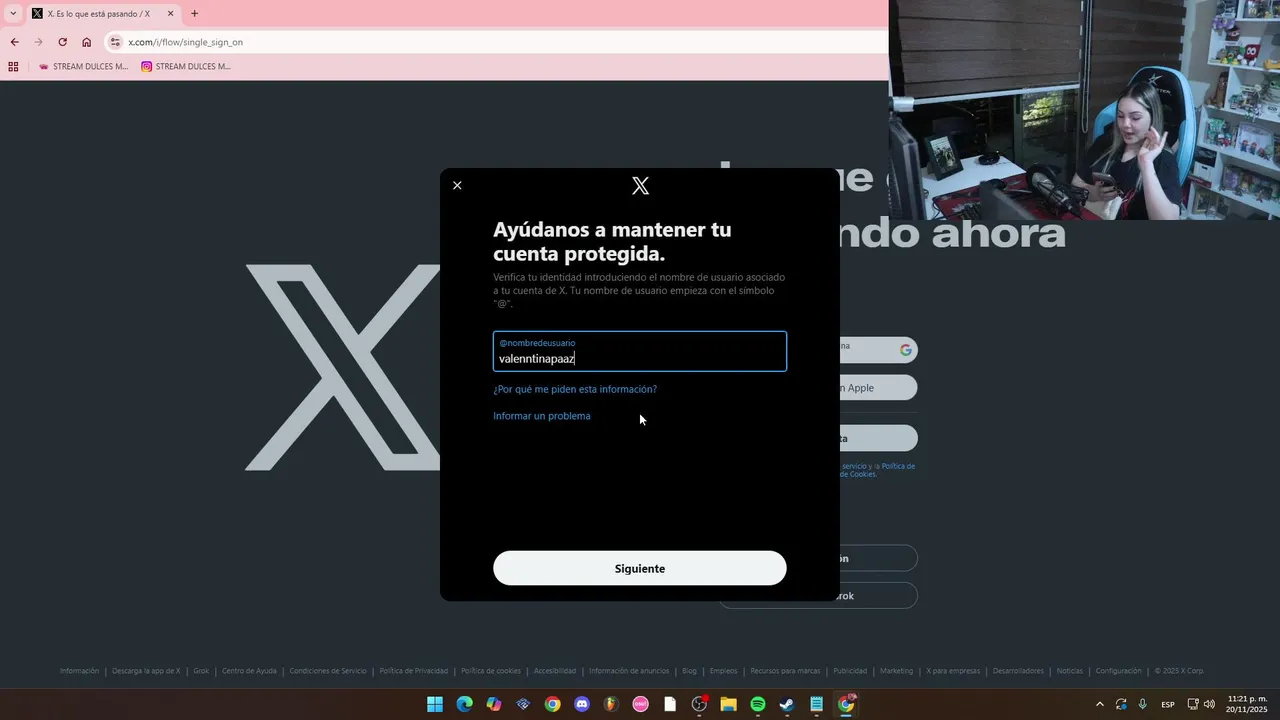Image resolution: width=1280 pixels, height=720 pixels.
Task: Open Notepad from taskbar
Action: click(816, 704)
